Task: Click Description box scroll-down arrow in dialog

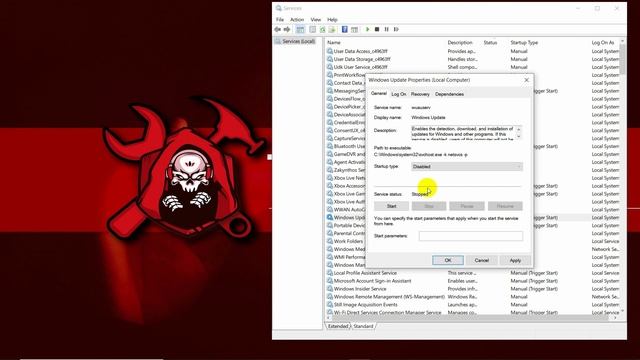Action: [519, 137]
